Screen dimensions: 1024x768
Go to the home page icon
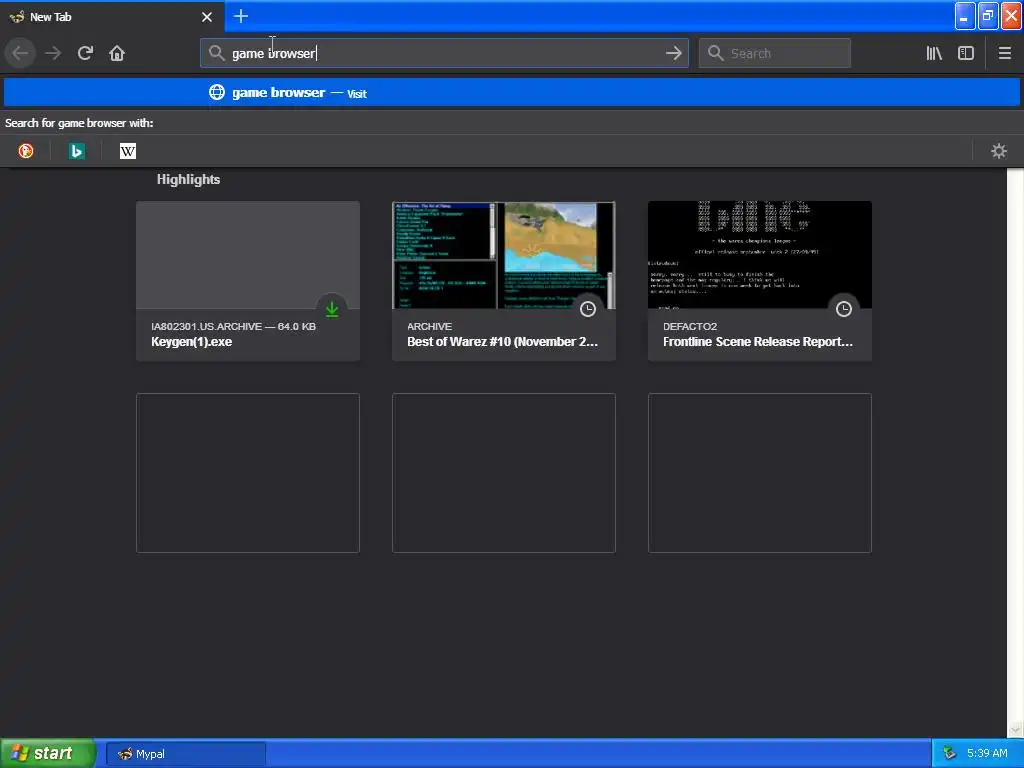(x=117, y=53)
